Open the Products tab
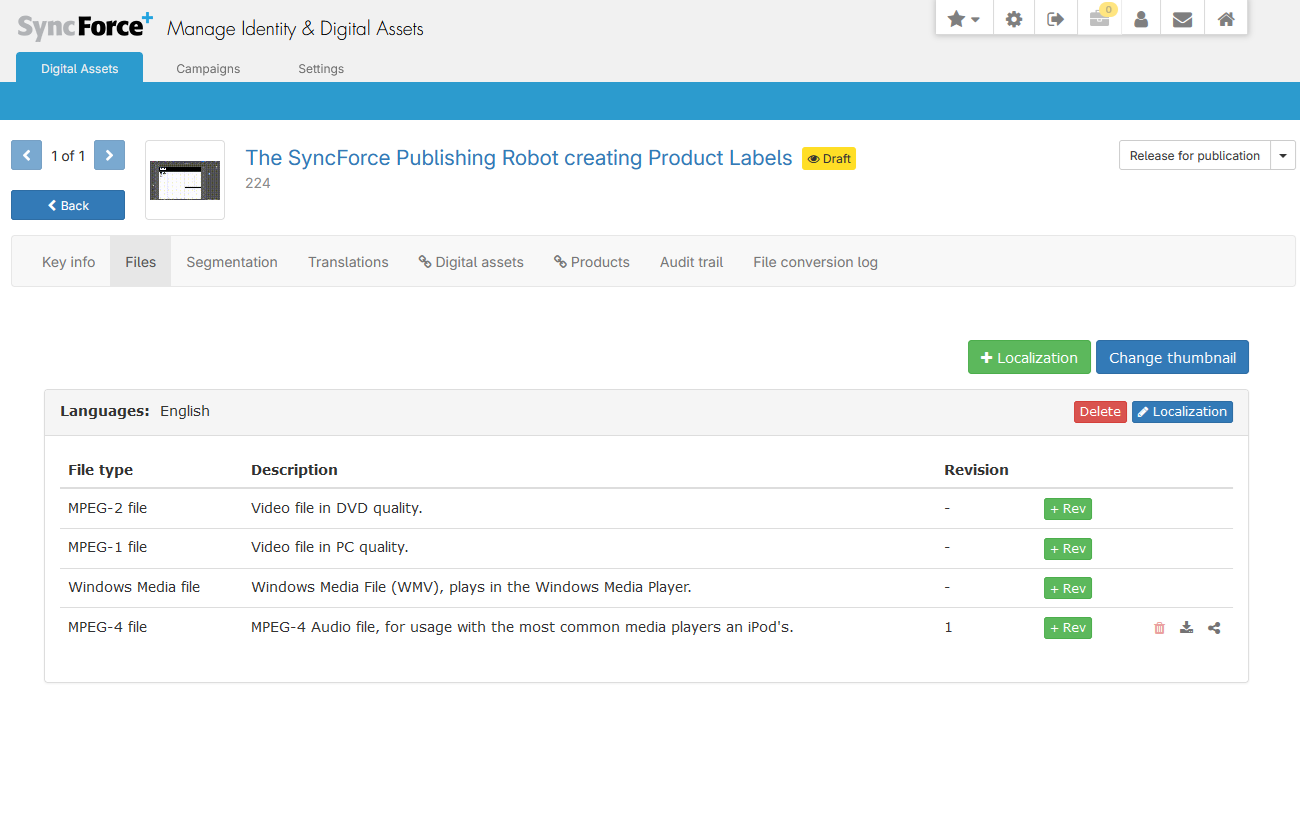 pyautogui.click(x=592, y=262)
